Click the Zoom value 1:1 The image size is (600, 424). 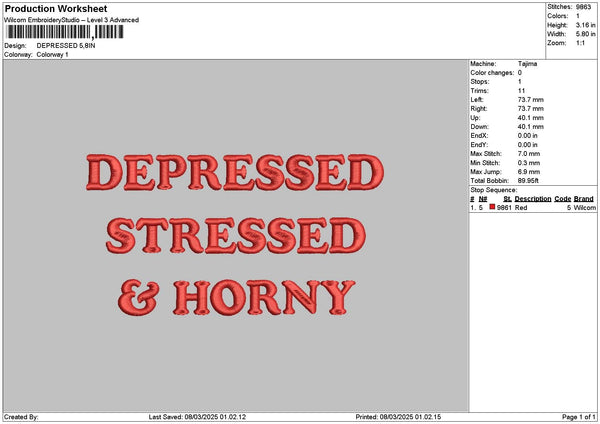(580, 43)
